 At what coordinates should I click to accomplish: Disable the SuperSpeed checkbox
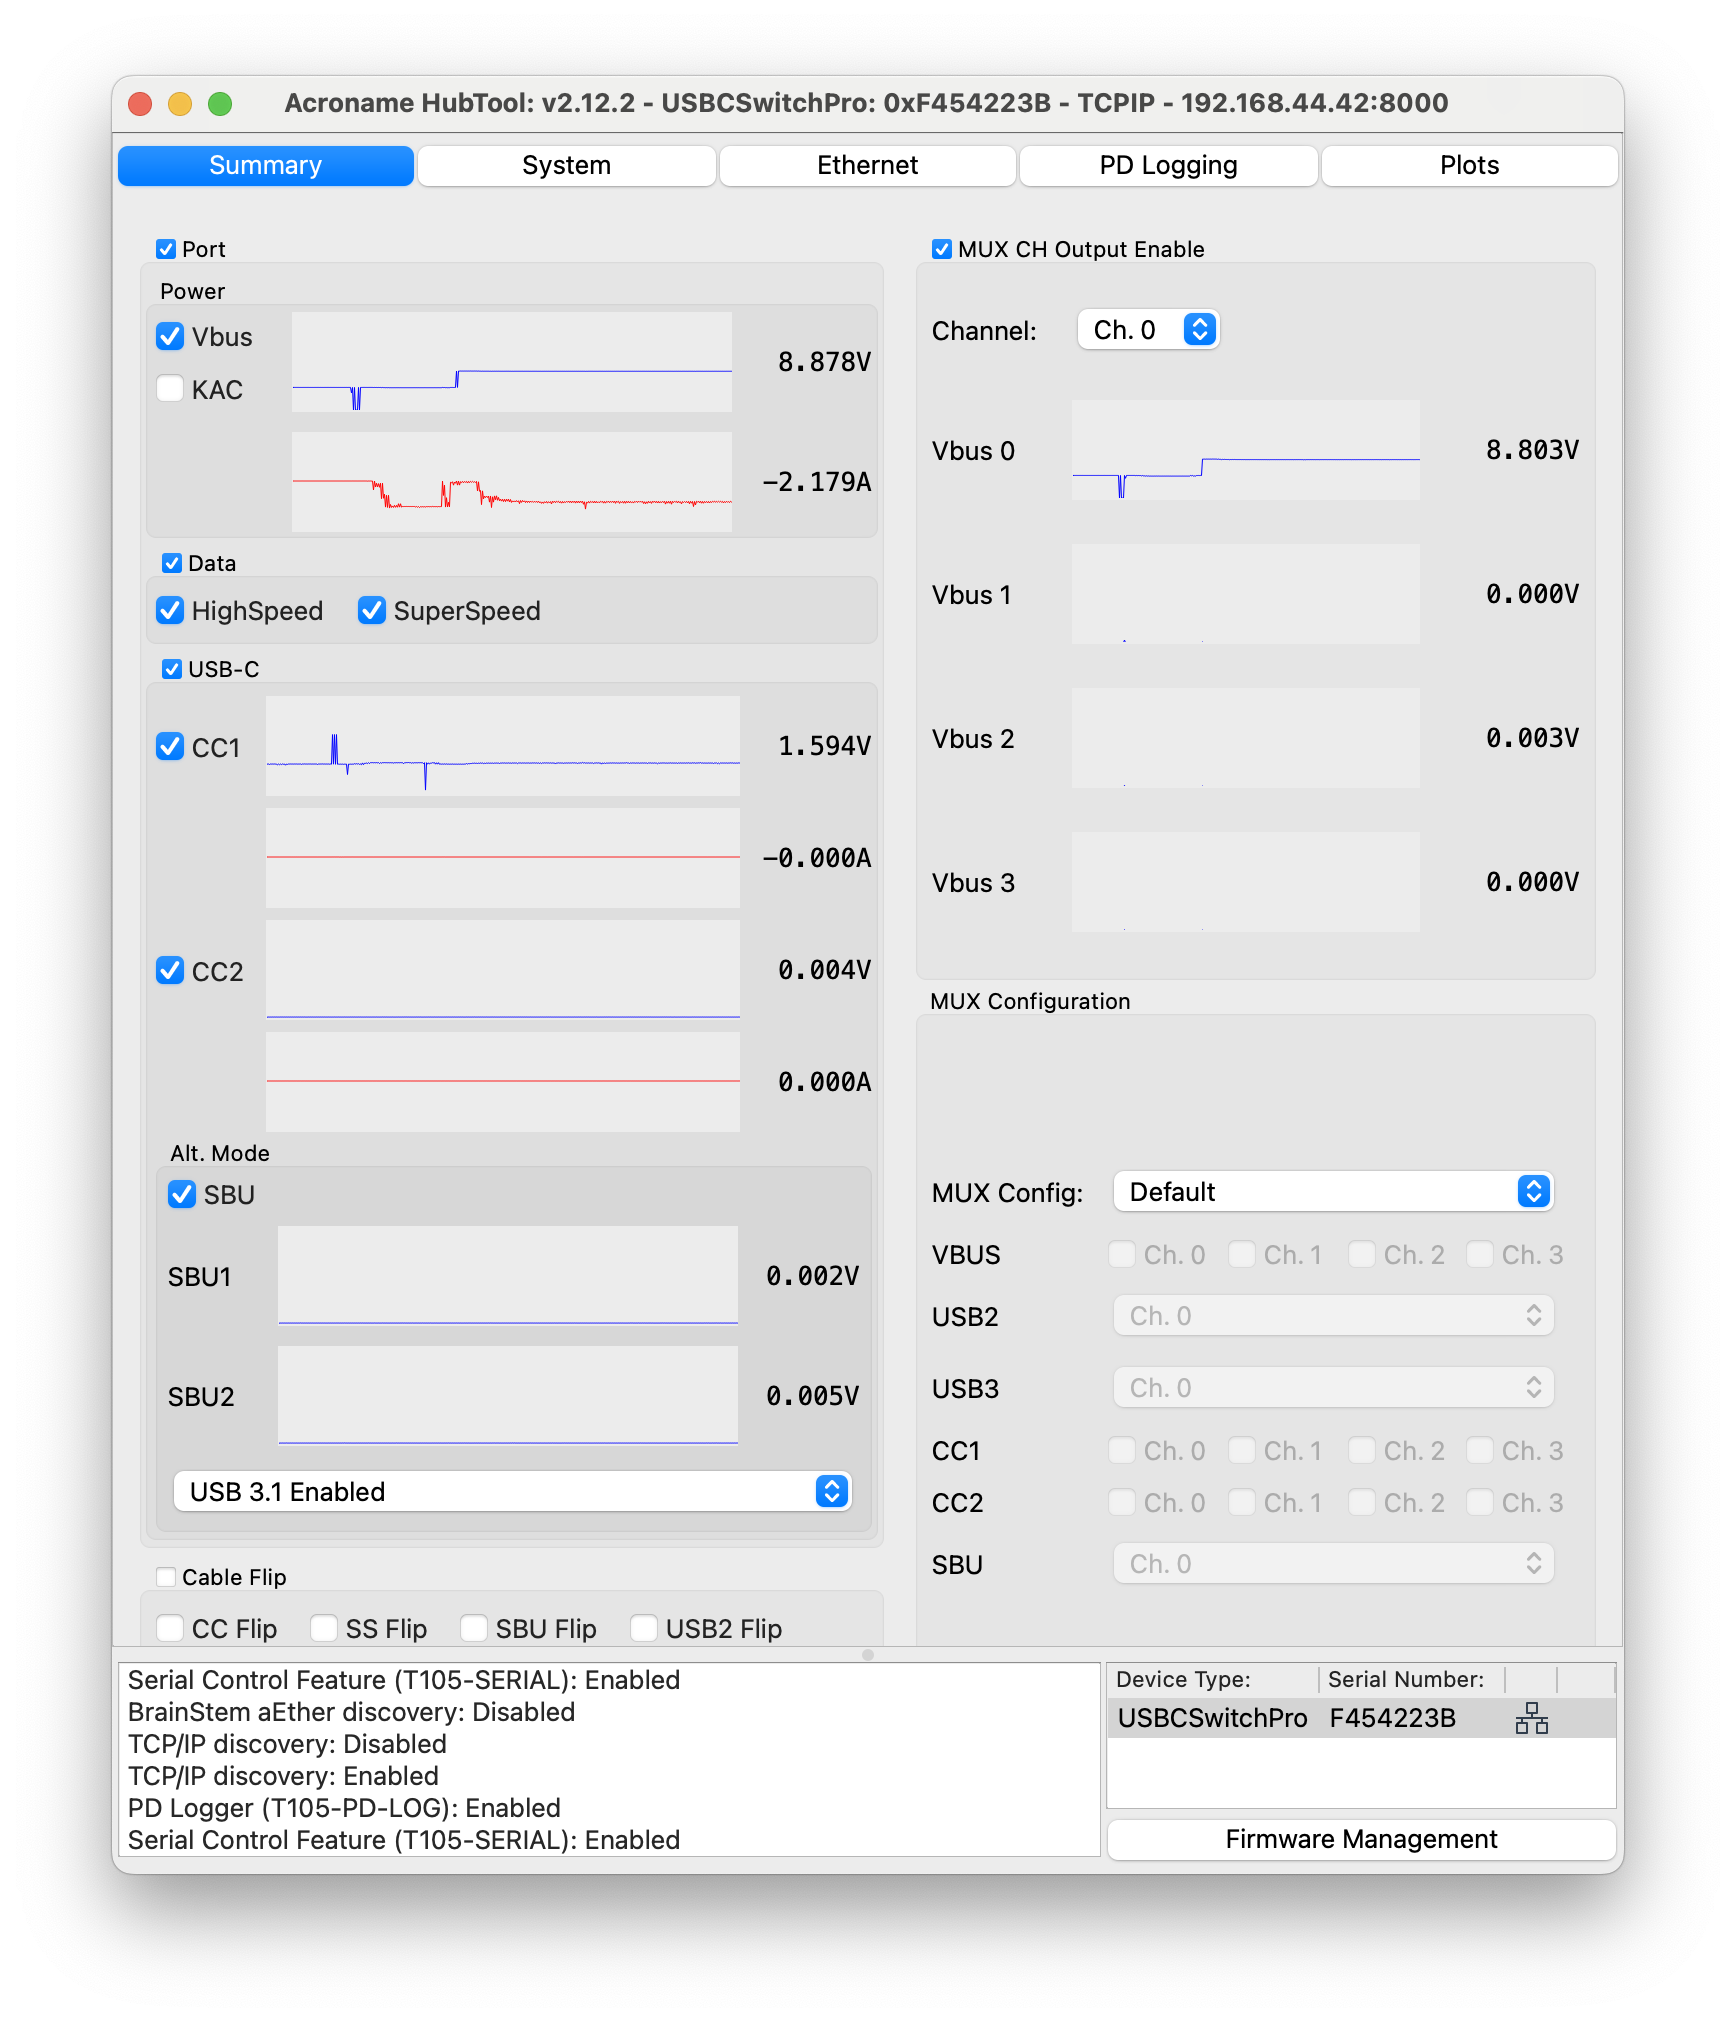pyautogui.click(x=372, y=610)
